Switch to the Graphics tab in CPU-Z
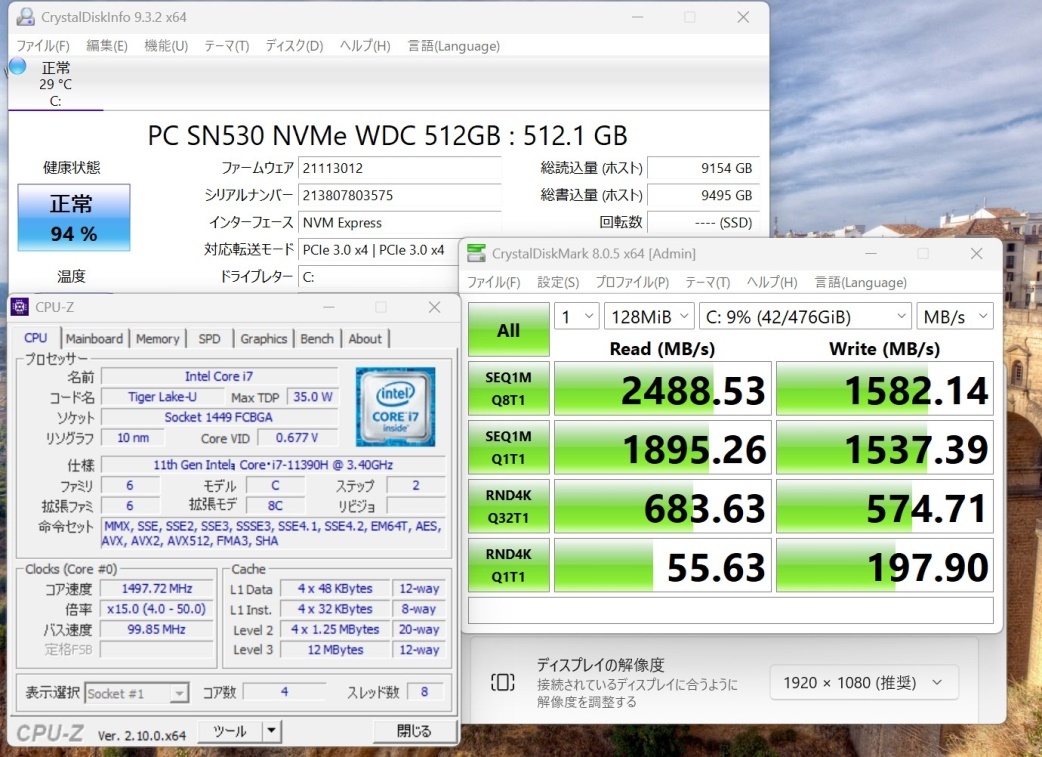This screenshot has height=757, width=1042. [x=264, y=339]
